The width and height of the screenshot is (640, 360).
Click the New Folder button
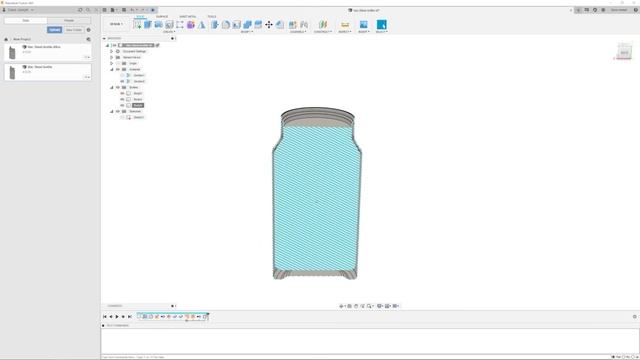[x=74, y=30]
